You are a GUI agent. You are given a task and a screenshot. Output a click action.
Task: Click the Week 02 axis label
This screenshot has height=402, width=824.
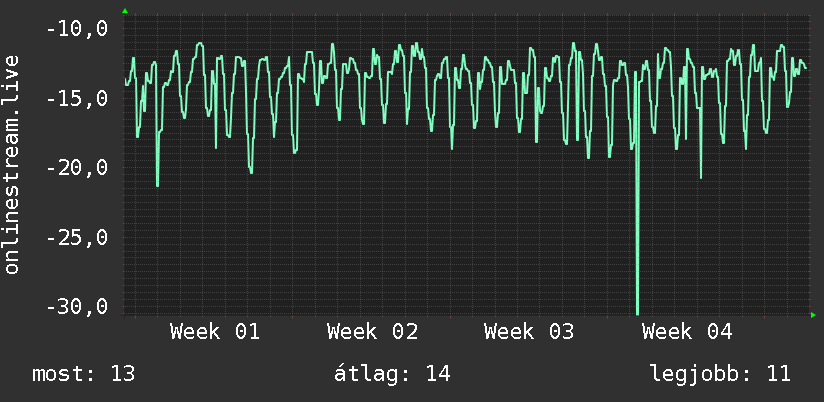click(x=373, y=332)
